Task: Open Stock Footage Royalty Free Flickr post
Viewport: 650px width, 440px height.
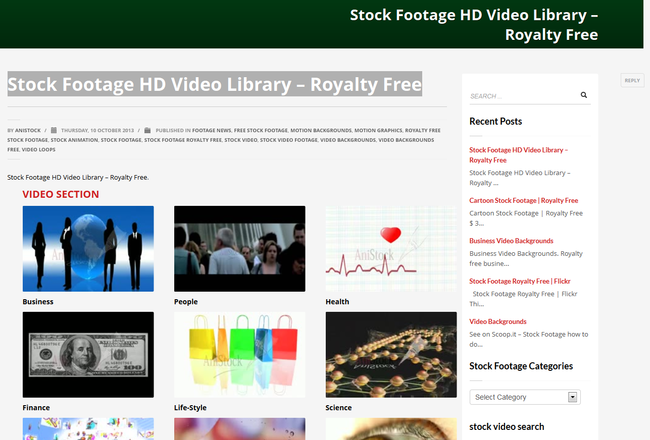Action: [526, 281]
